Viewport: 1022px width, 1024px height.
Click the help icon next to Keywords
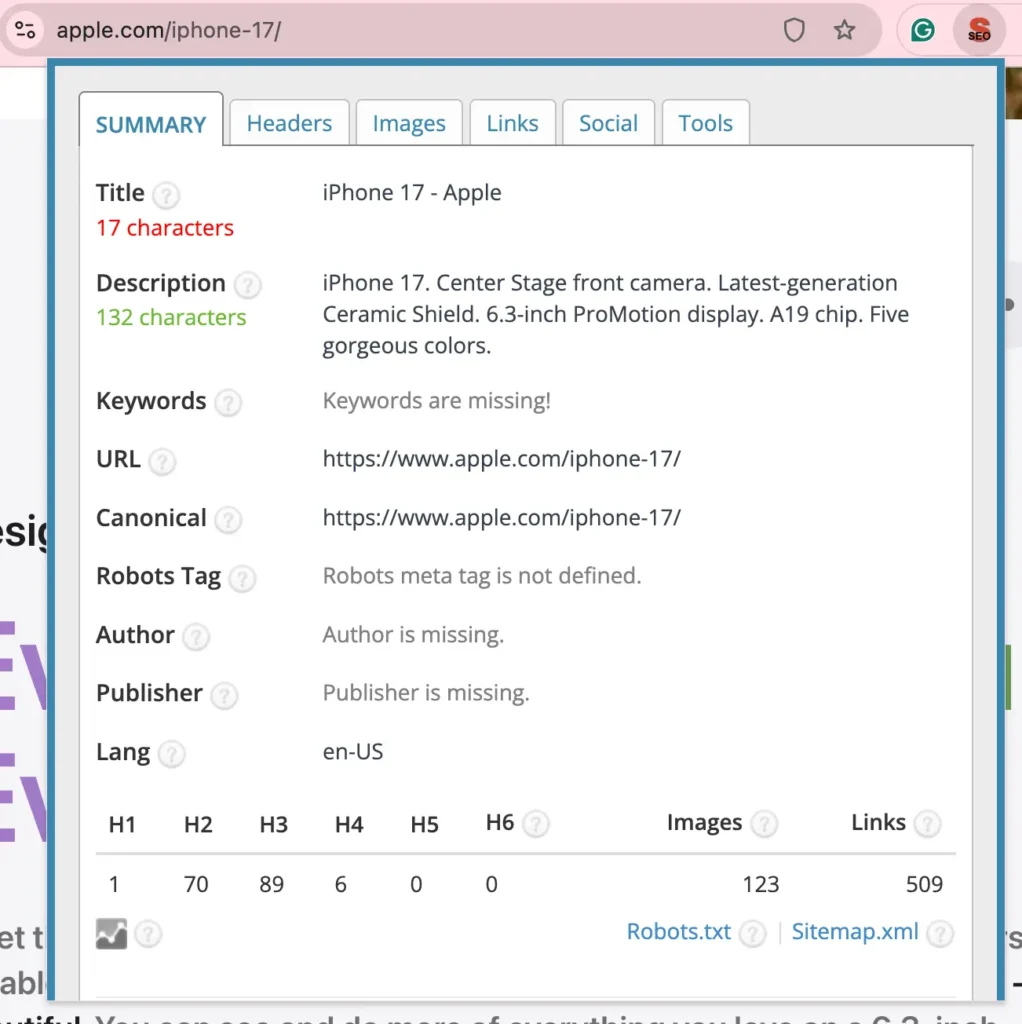[228, 402]
